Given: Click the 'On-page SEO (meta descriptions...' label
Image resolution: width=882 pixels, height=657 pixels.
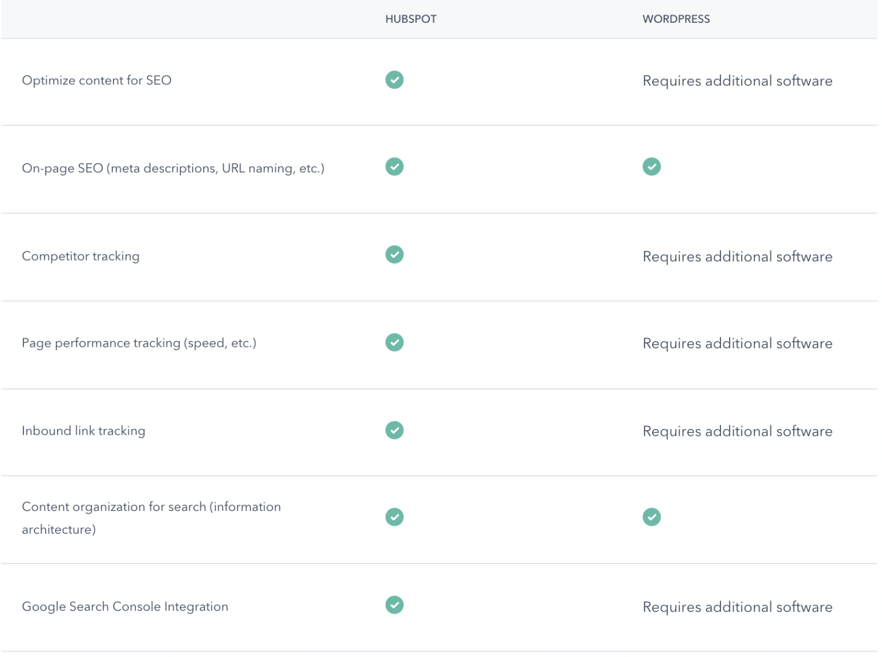Looking at the screenshot, I should pyautogui.click(x=173, y=168).
